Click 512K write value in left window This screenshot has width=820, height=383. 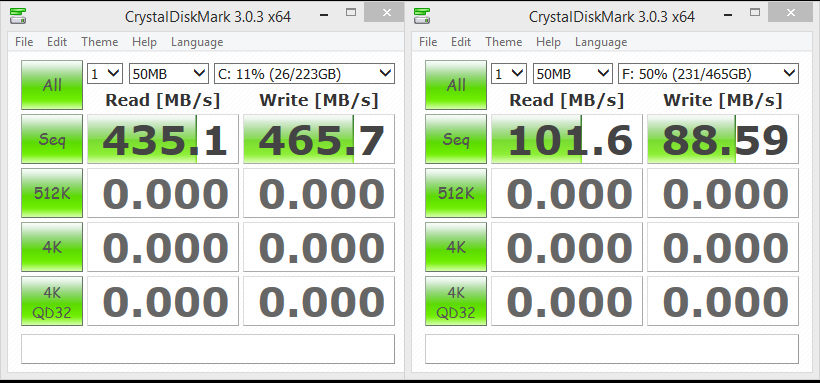click(x=319, y=193)
